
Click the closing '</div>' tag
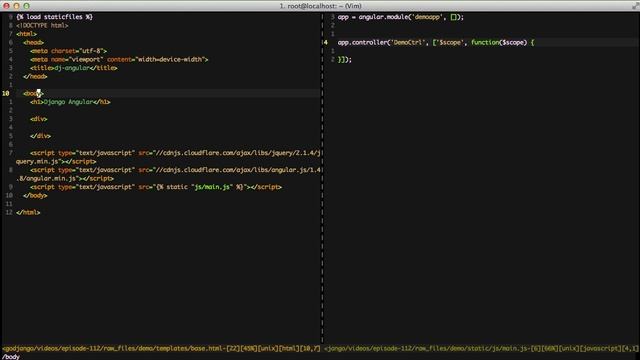click(x=40, y=136)
